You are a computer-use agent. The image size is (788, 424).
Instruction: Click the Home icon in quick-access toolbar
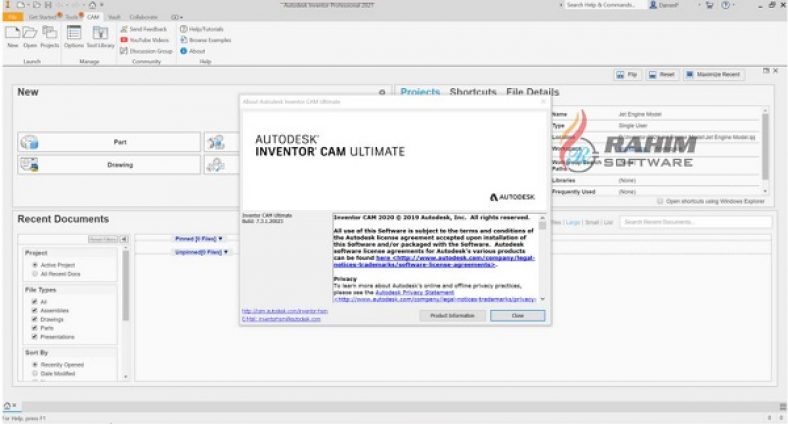pyautogui.click(x=92, y=5)
